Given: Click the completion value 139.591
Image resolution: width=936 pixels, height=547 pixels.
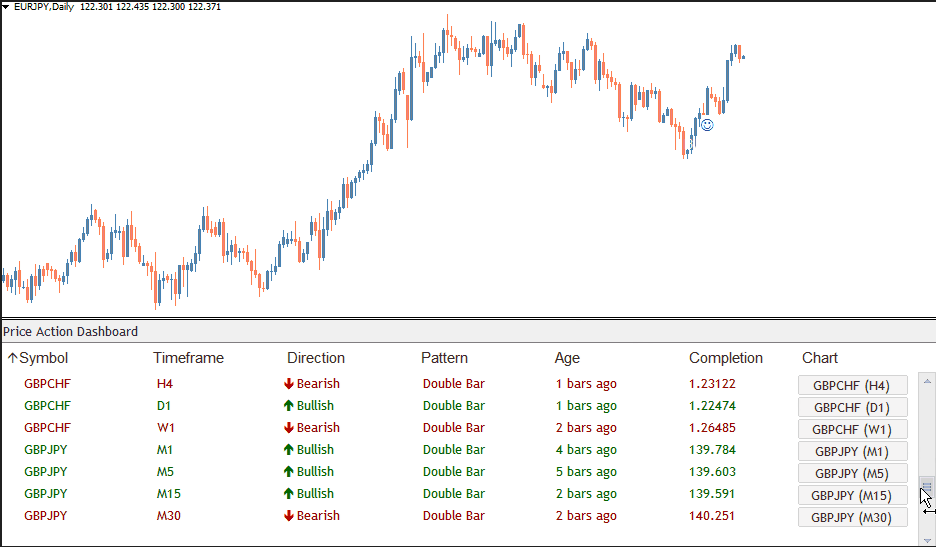Looking at the screenshot, I should 712,494.
